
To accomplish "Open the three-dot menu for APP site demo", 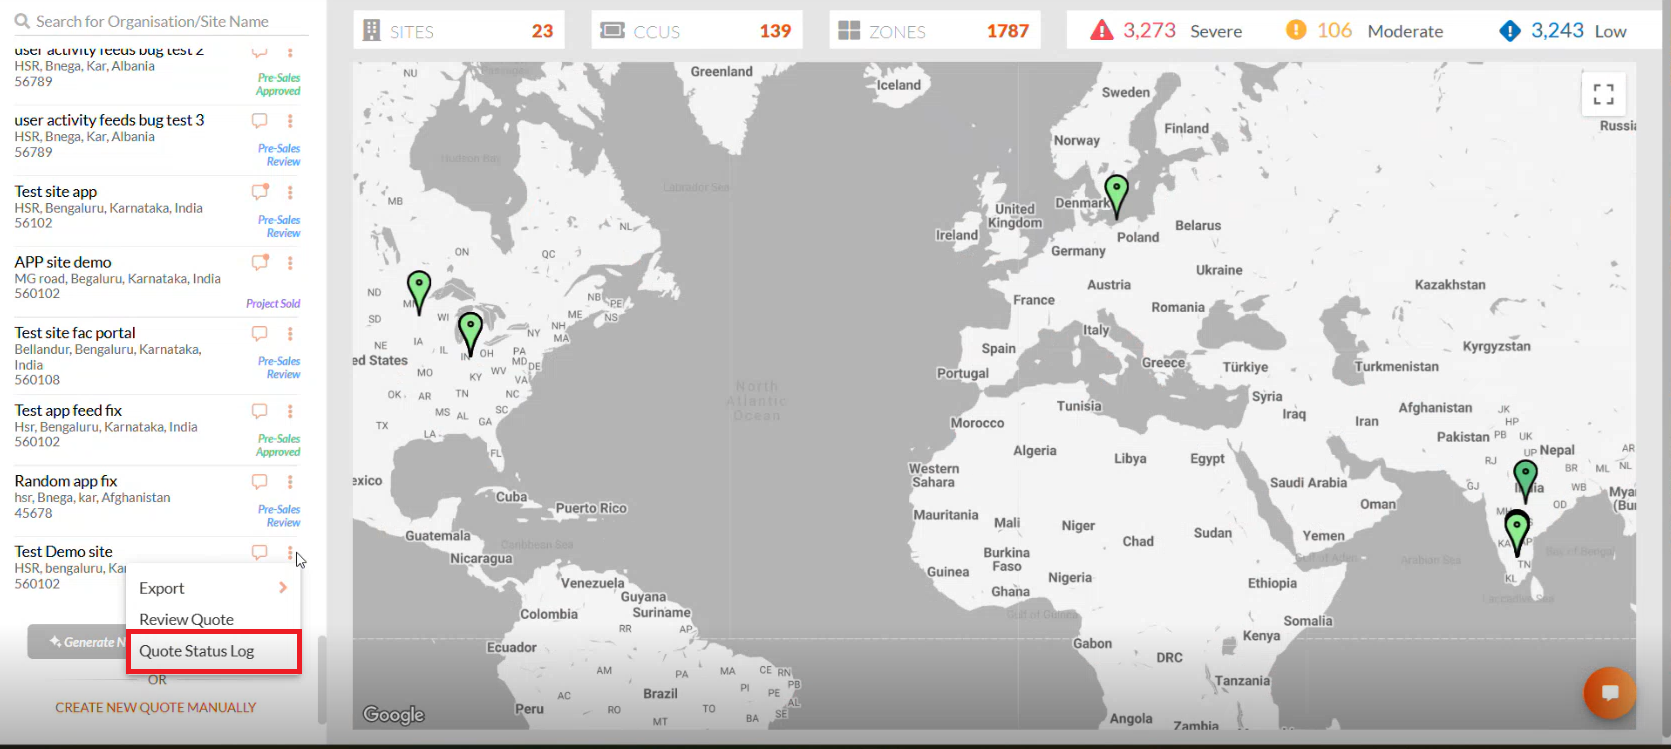I will [290, 263].
